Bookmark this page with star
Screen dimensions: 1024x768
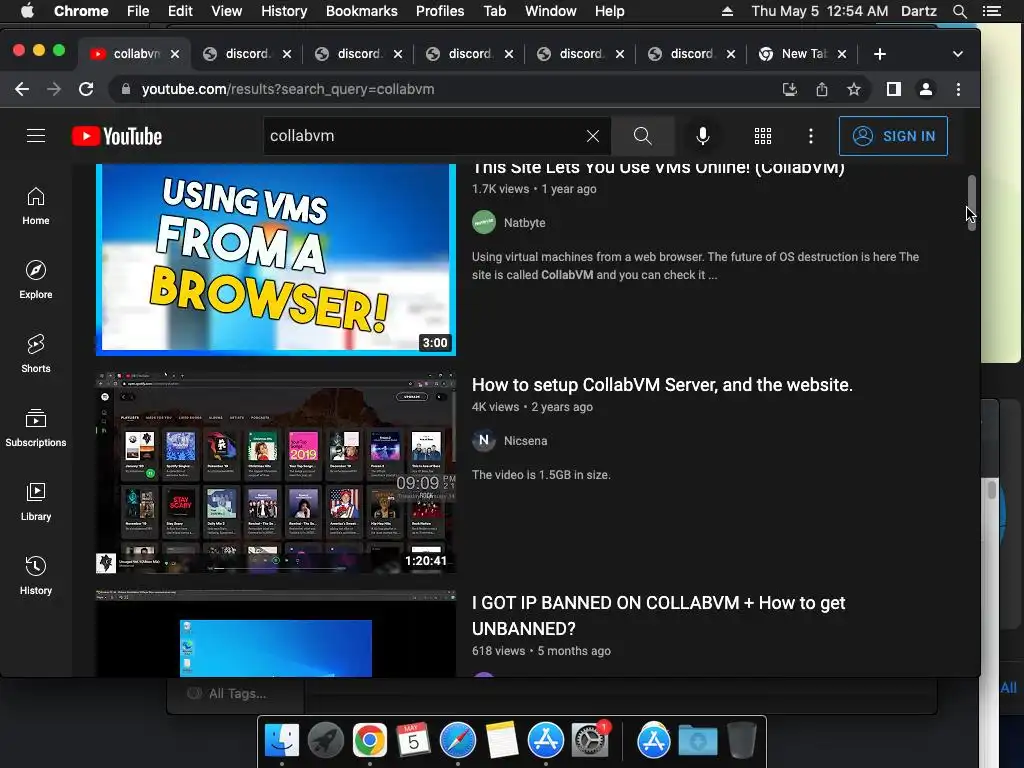pos(854,89)
